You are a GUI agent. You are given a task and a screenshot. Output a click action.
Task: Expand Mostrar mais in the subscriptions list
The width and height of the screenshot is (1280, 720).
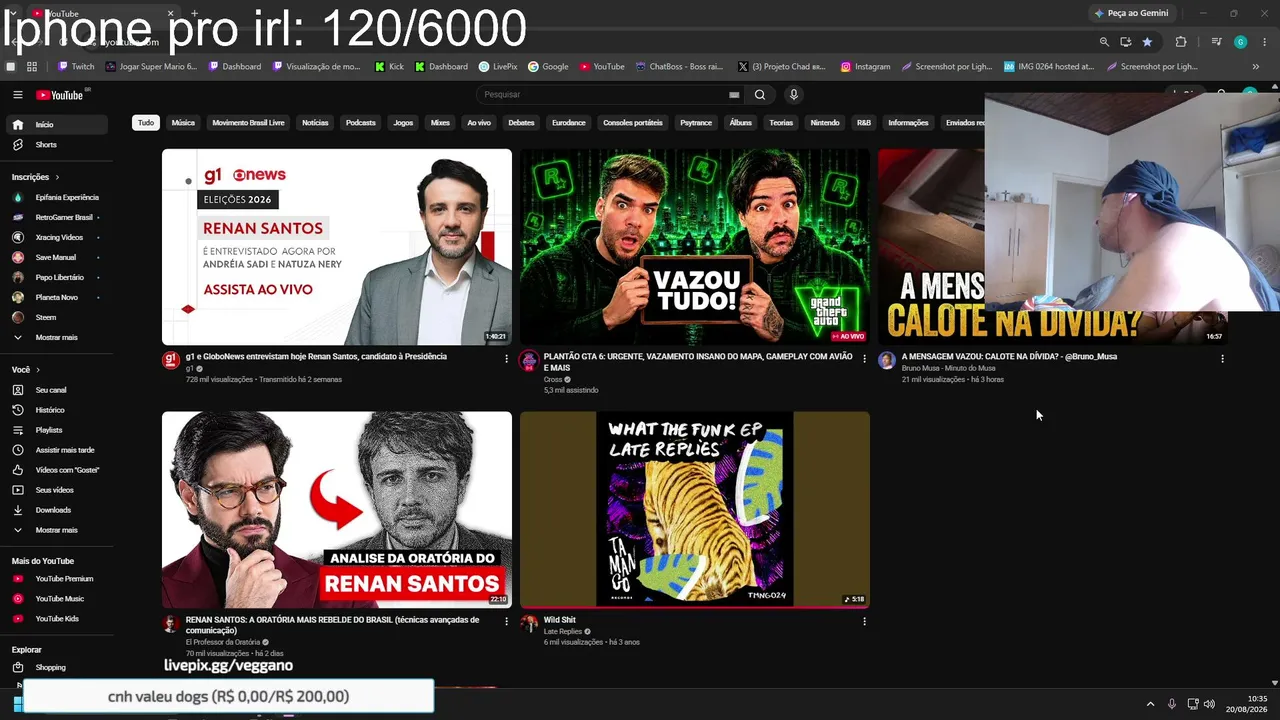[56, 338]
